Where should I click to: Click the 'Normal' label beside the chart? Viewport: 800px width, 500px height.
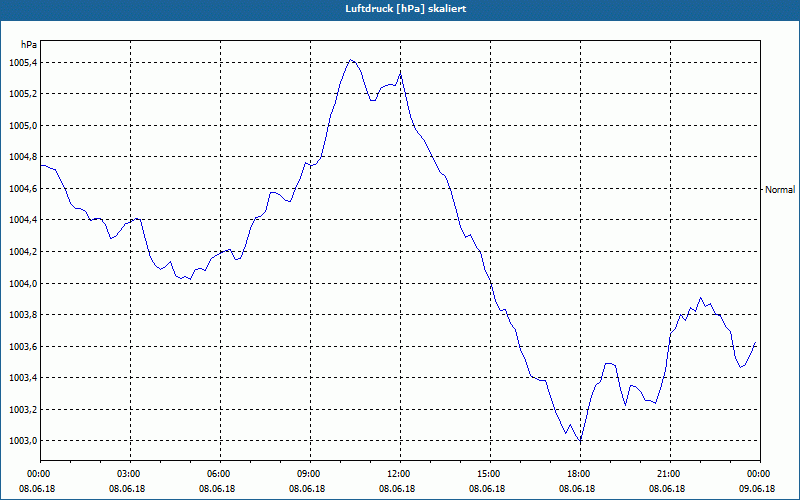(x=780, y=190)
